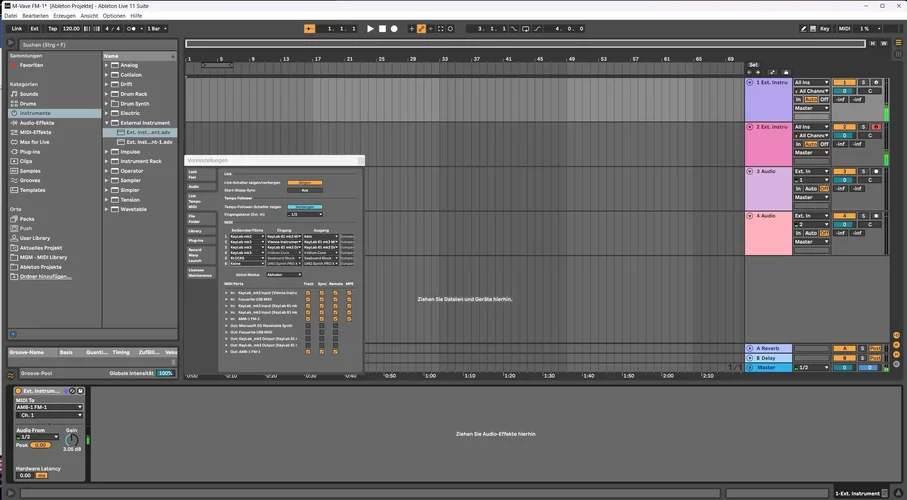Image resolution: width=907 pixels, height=500 pixels.
Task: Solo track 1 Ext. Instrument
Action: tap(863, 83)
